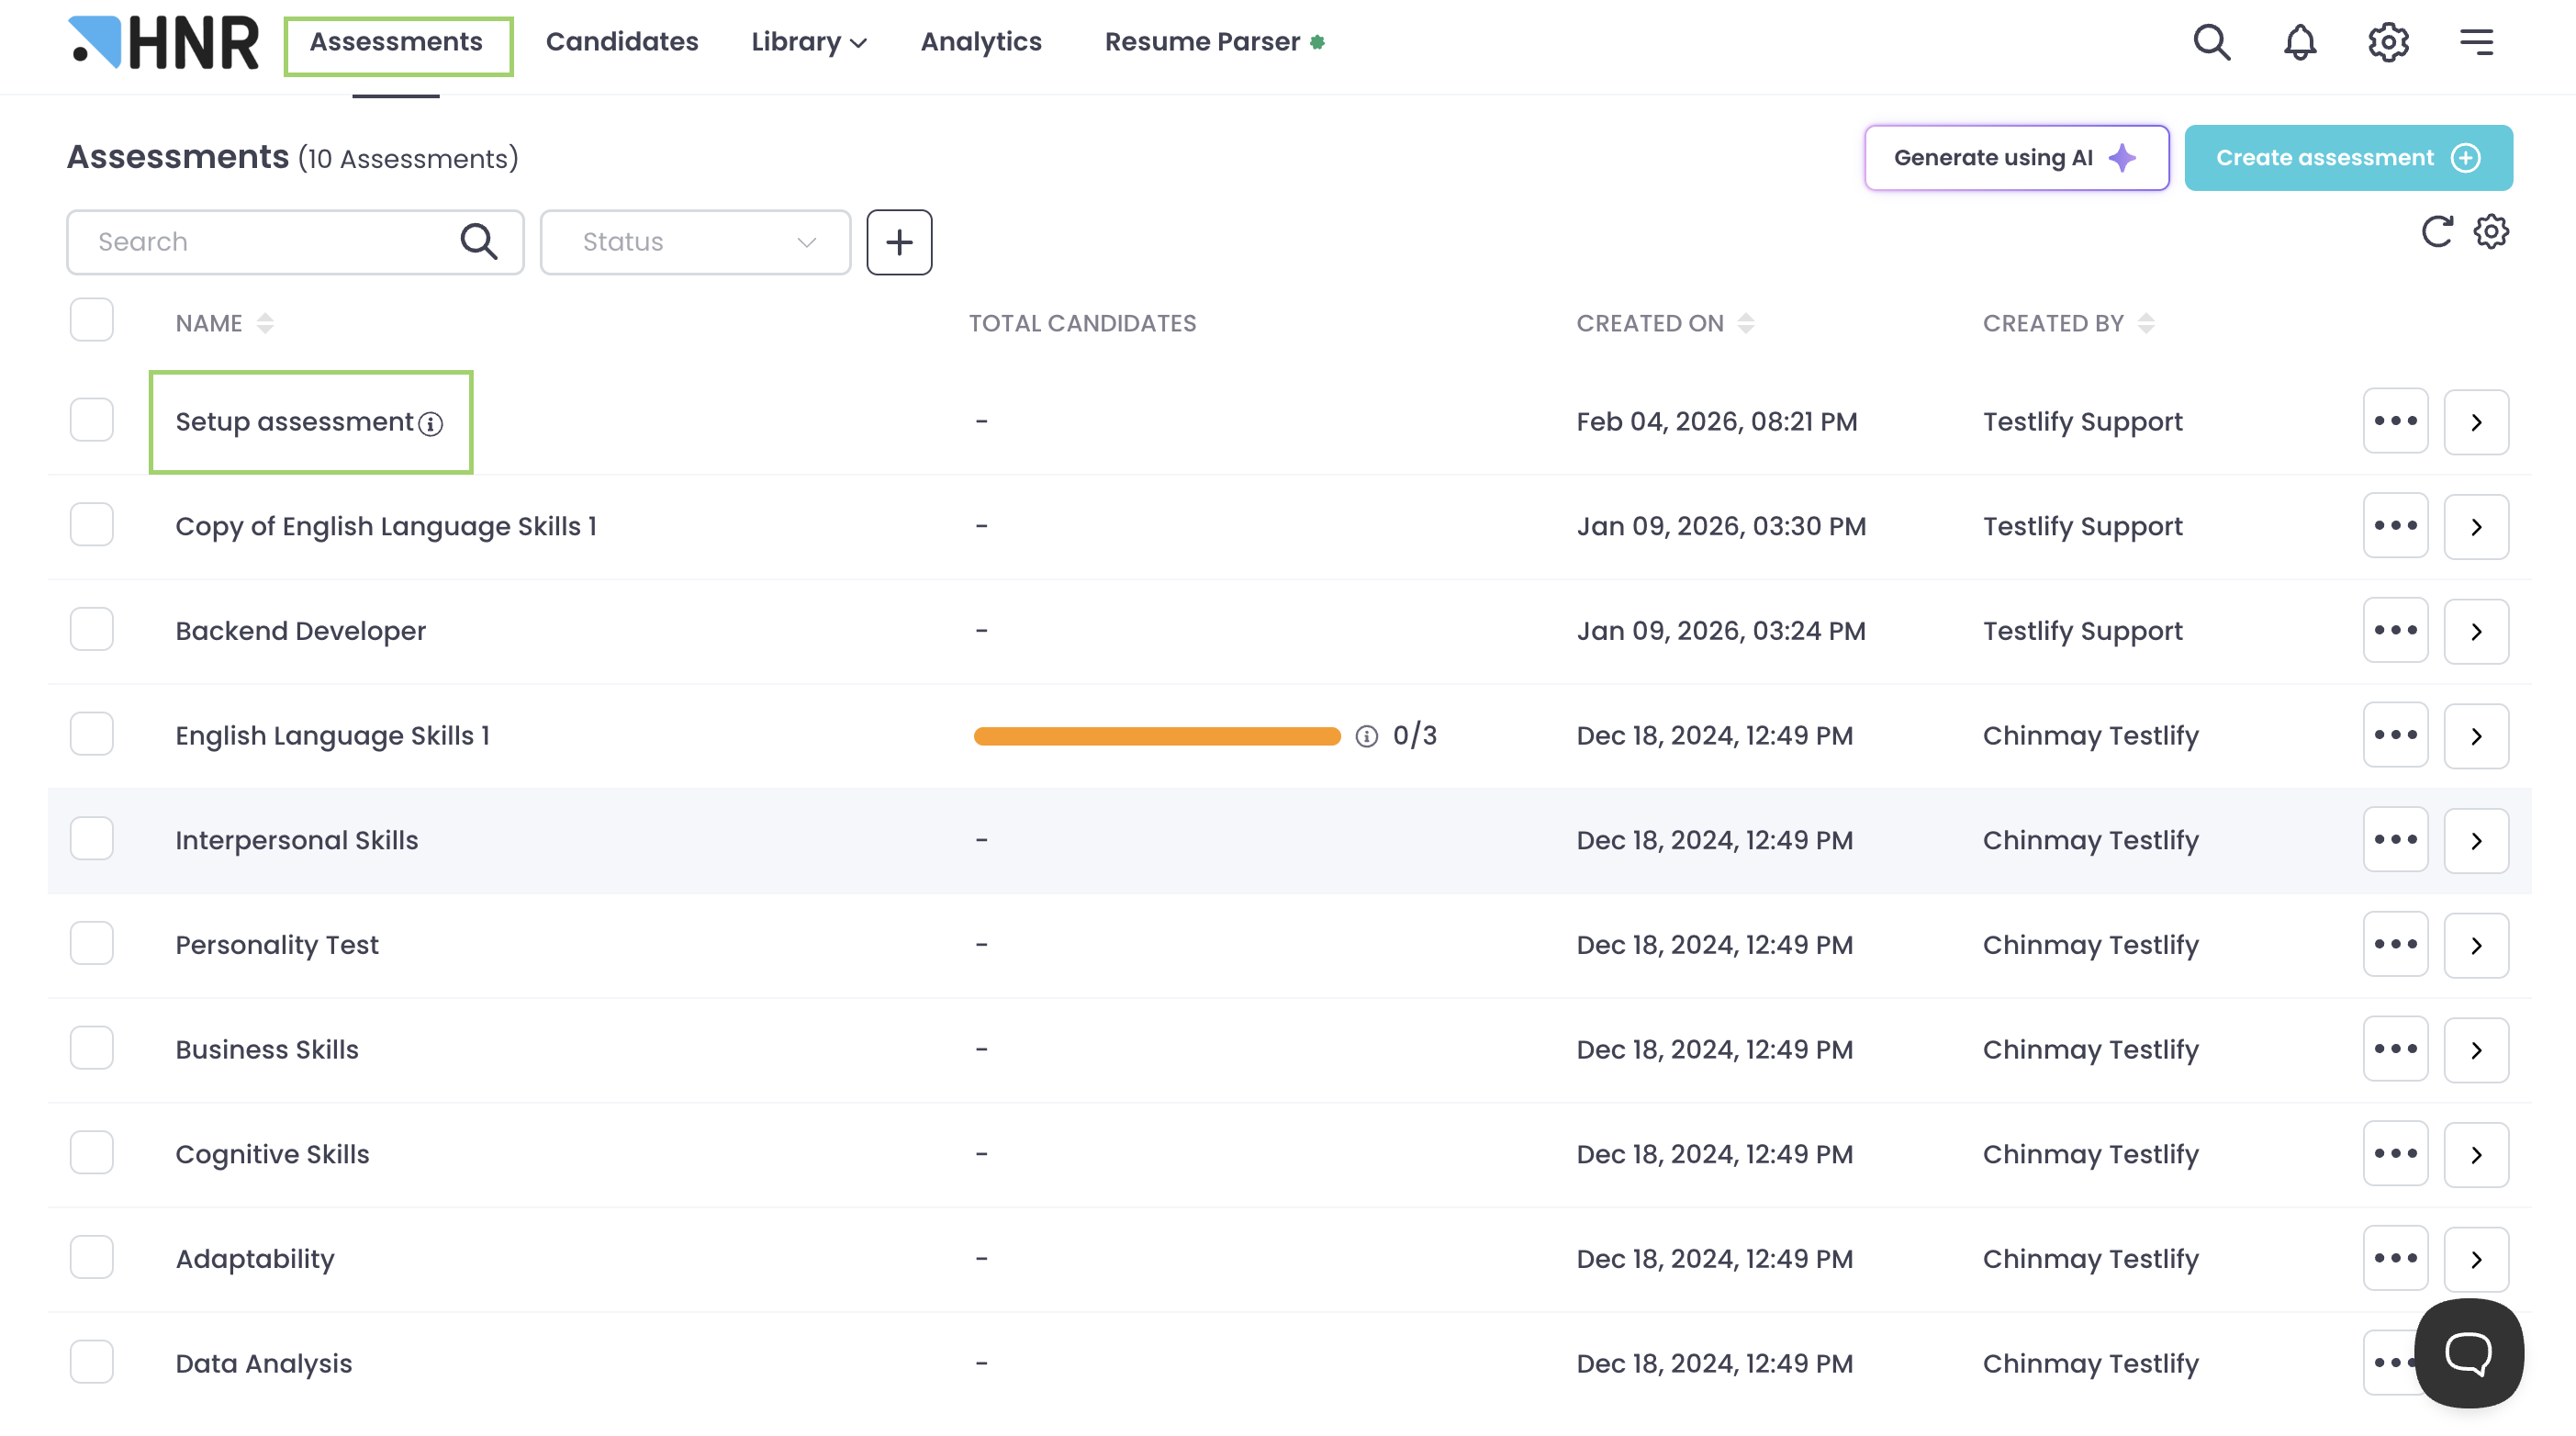
Task: Click the add filter plus button
Action: pyautogui.click(x=899, y=241)
